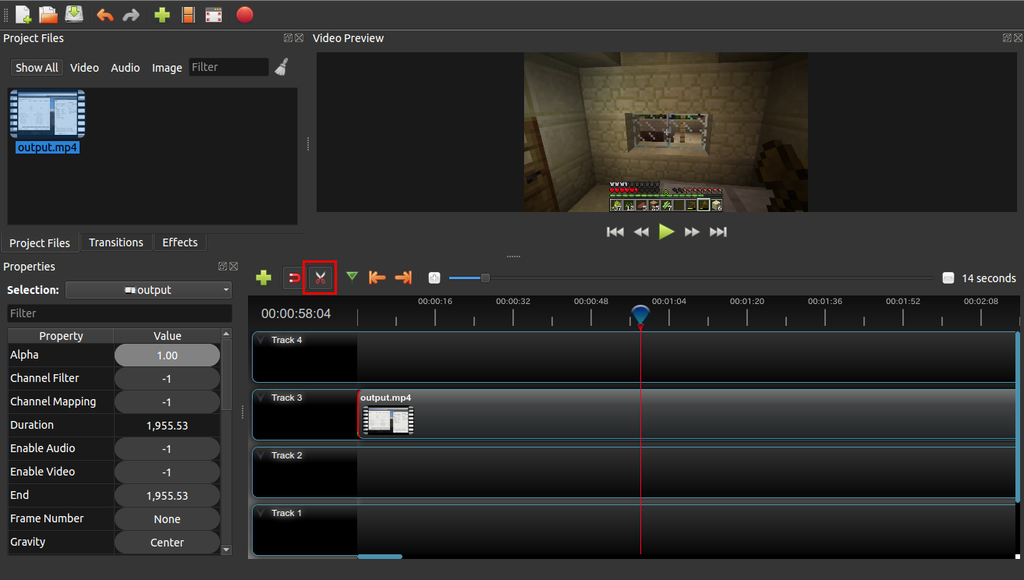Select the razor scissors tool

click(320, 278)
